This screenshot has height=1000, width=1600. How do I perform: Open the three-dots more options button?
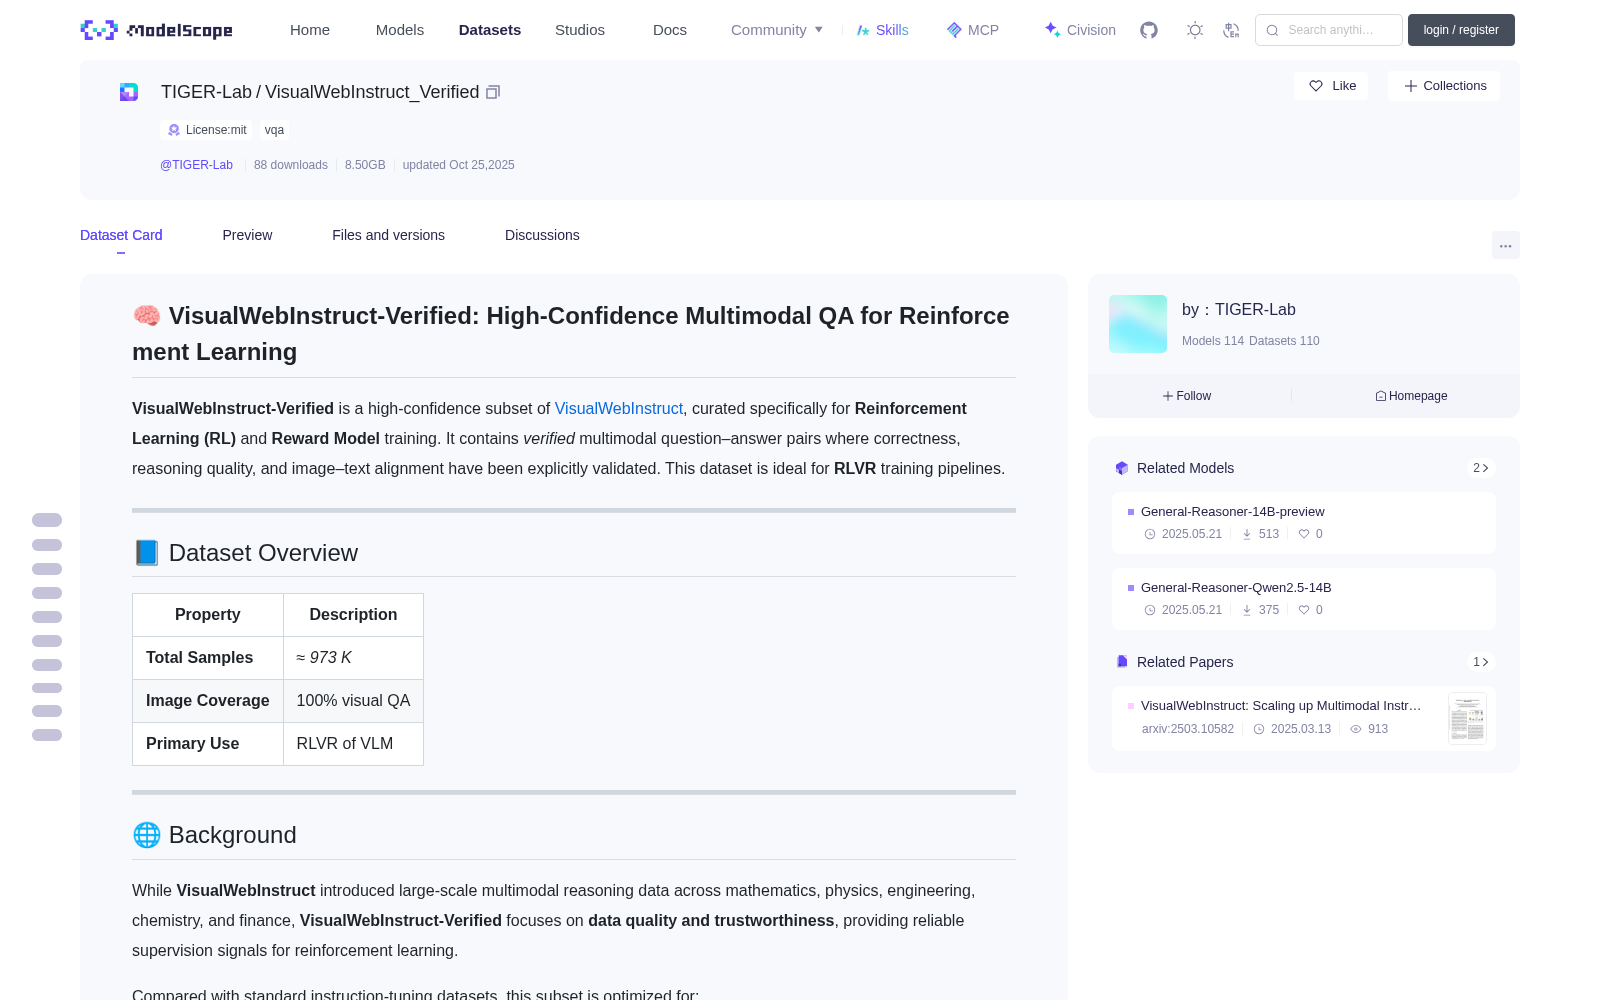coord(1505,245)
